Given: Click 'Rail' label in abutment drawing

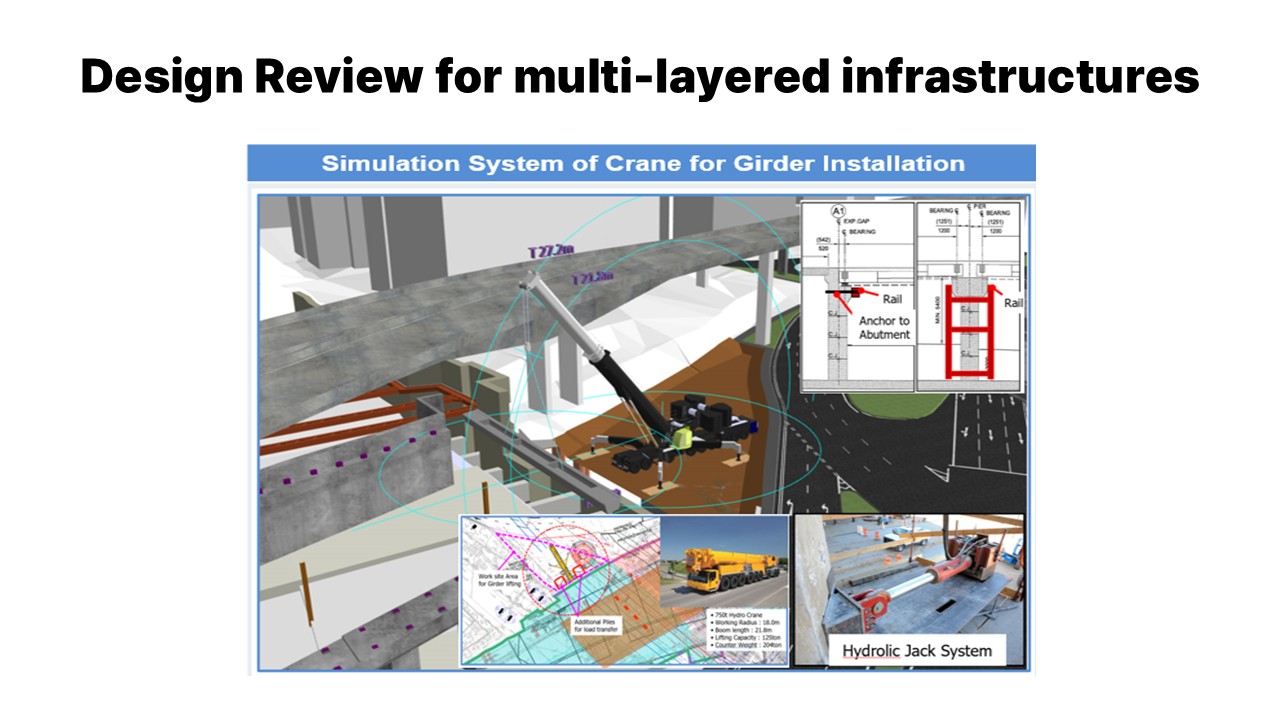Looking at the screenshot, I should click(892, 297).
